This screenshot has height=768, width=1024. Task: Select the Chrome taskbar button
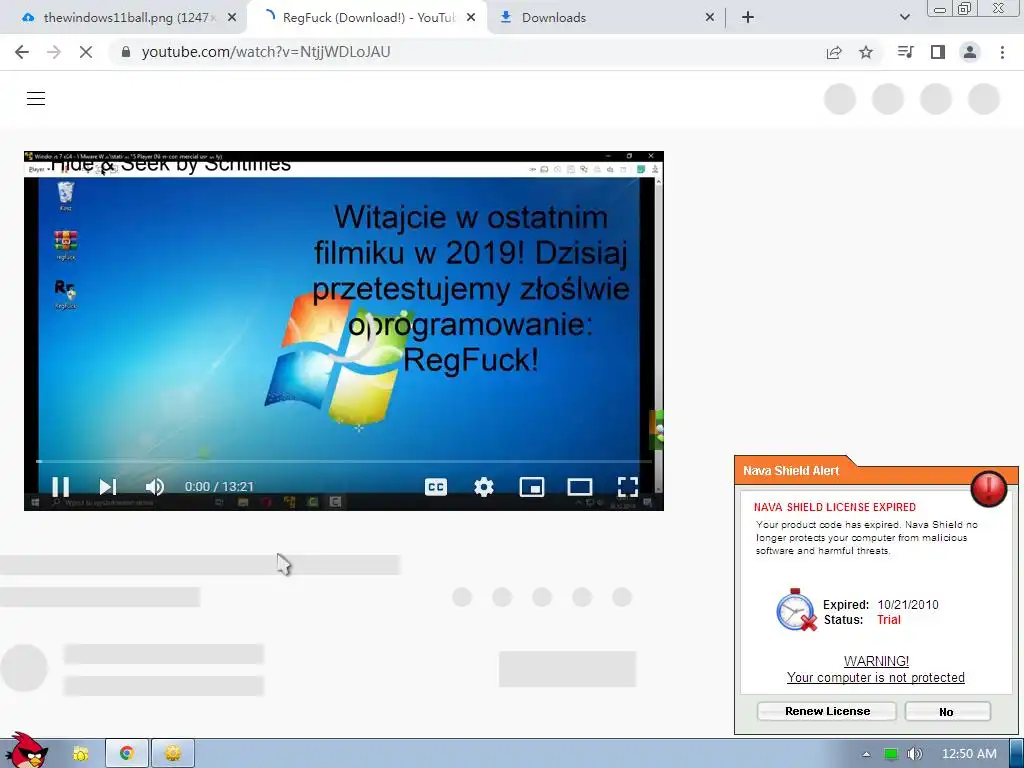point(127,754)
